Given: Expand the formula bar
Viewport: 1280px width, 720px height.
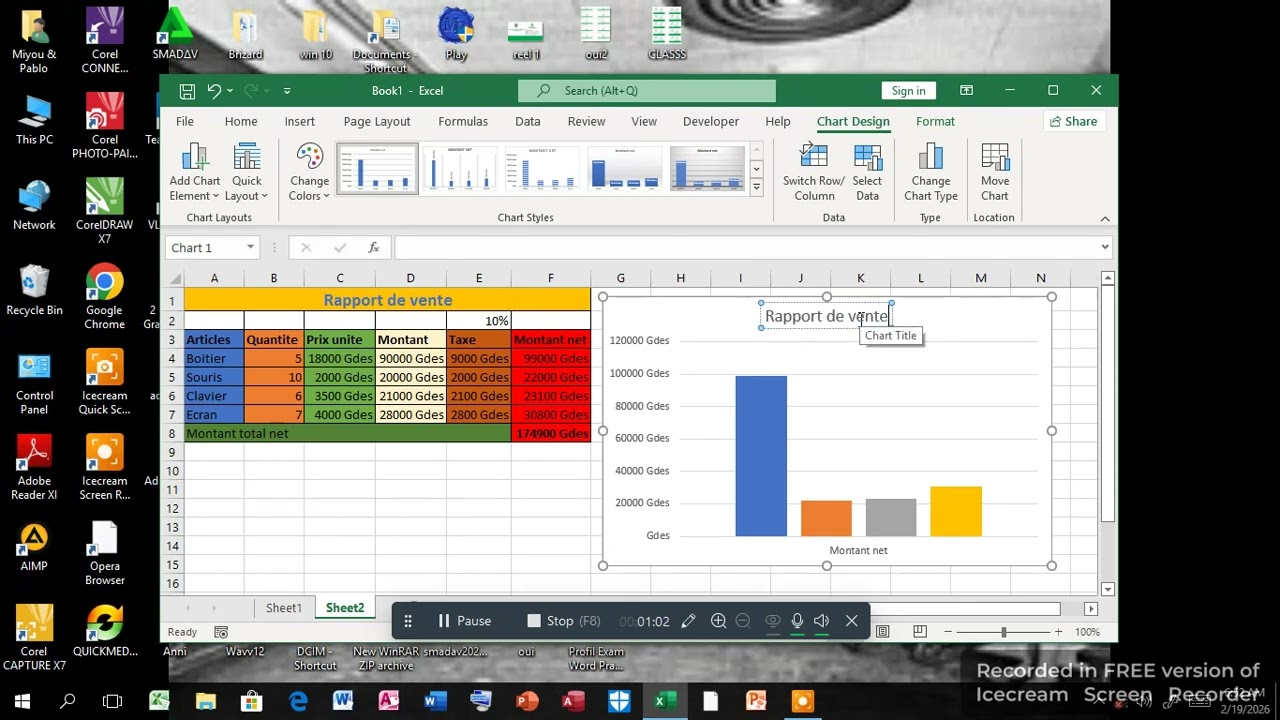Looking at the screenshot, I should click(x=1105, y=247).
